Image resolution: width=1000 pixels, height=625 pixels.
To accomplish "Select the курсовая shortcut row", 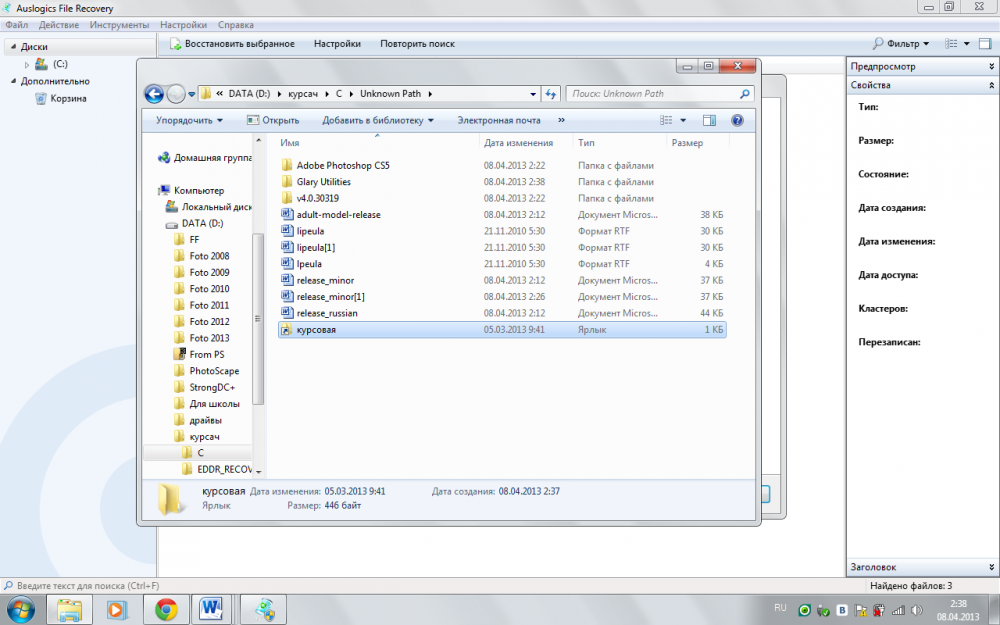I will coord(502,330).
